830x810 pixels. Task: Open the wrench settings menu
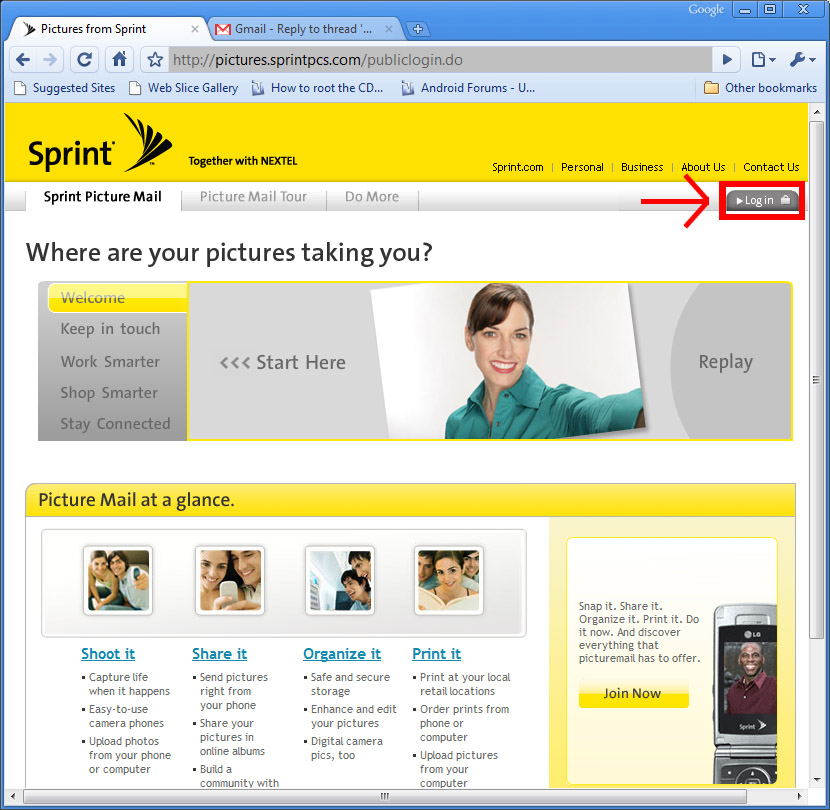(802, 59)
